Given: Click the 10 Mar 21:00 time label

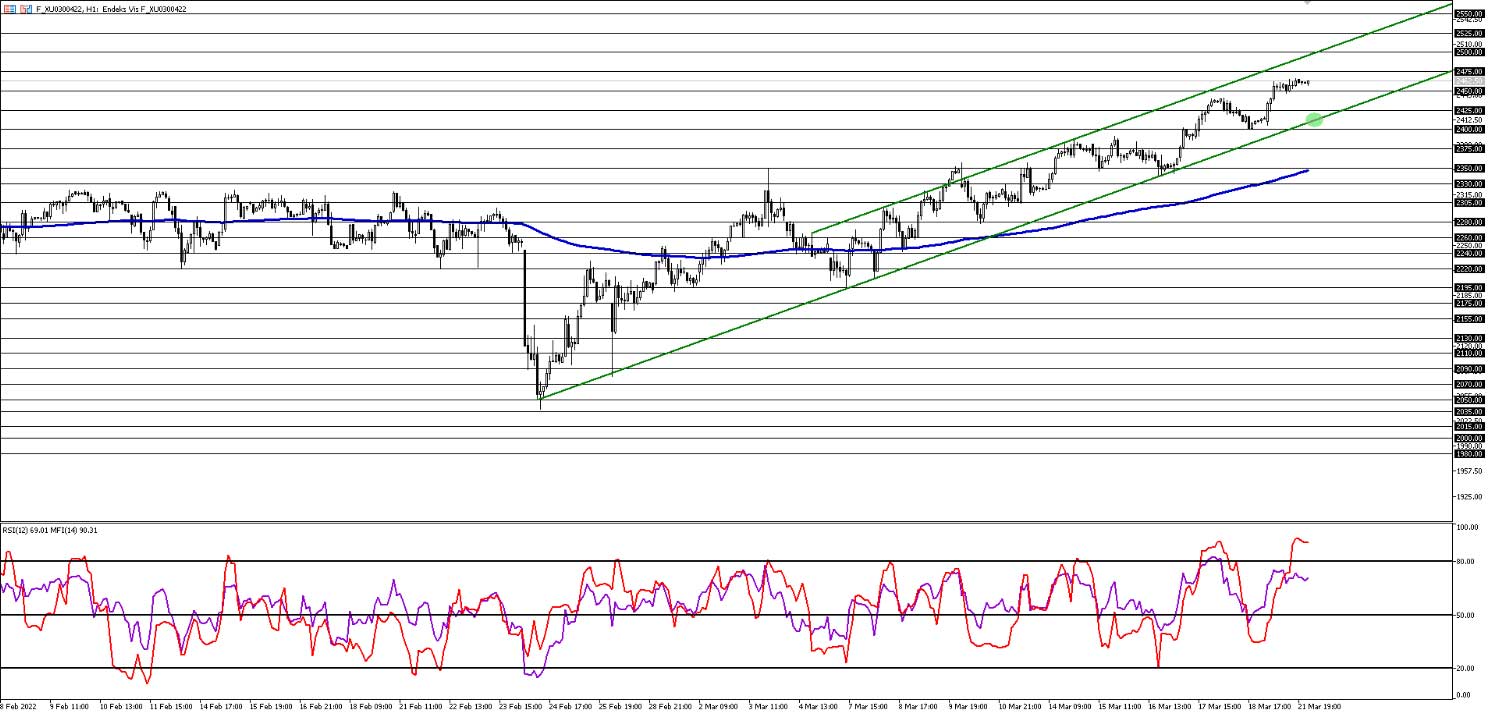Looking at the screenshot, I should [1019, 706].
